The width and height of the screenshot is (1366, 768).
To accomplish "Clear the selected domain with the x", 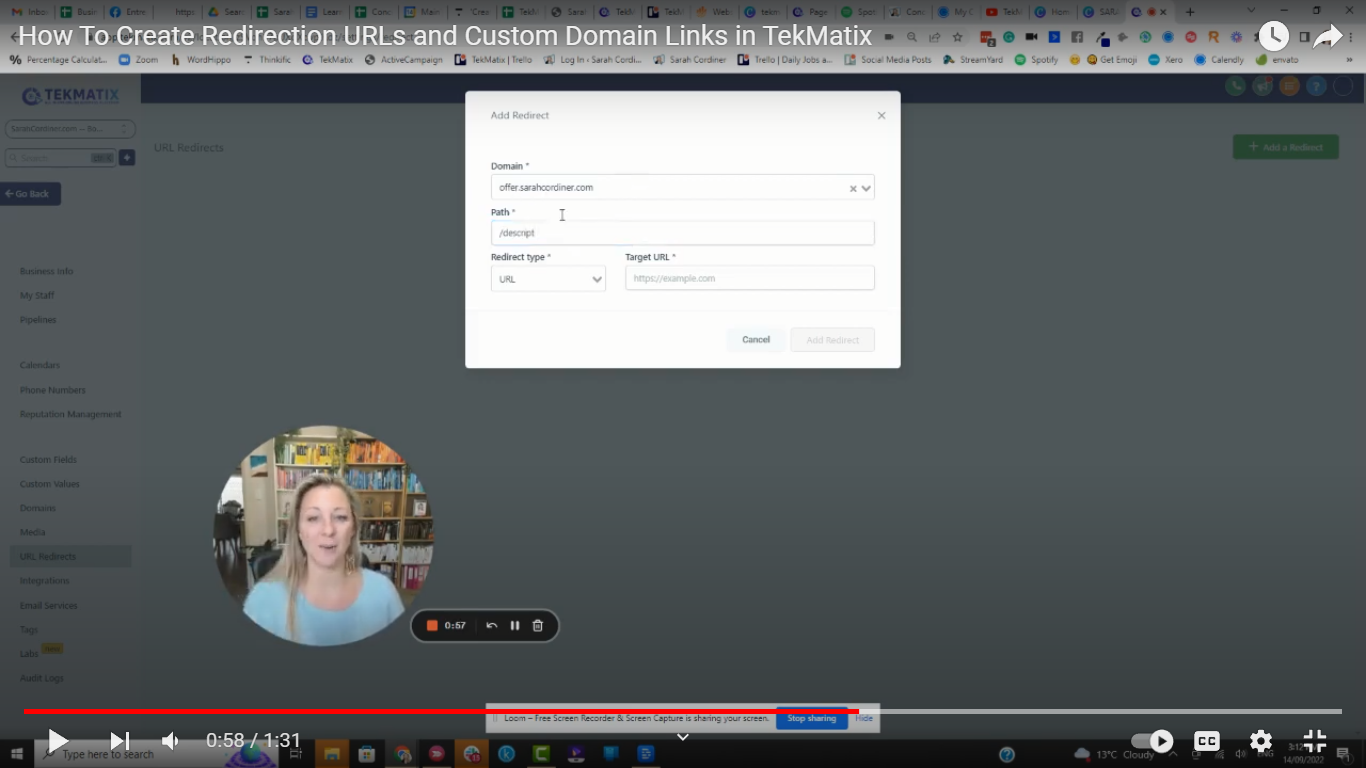I will (853, 188).
